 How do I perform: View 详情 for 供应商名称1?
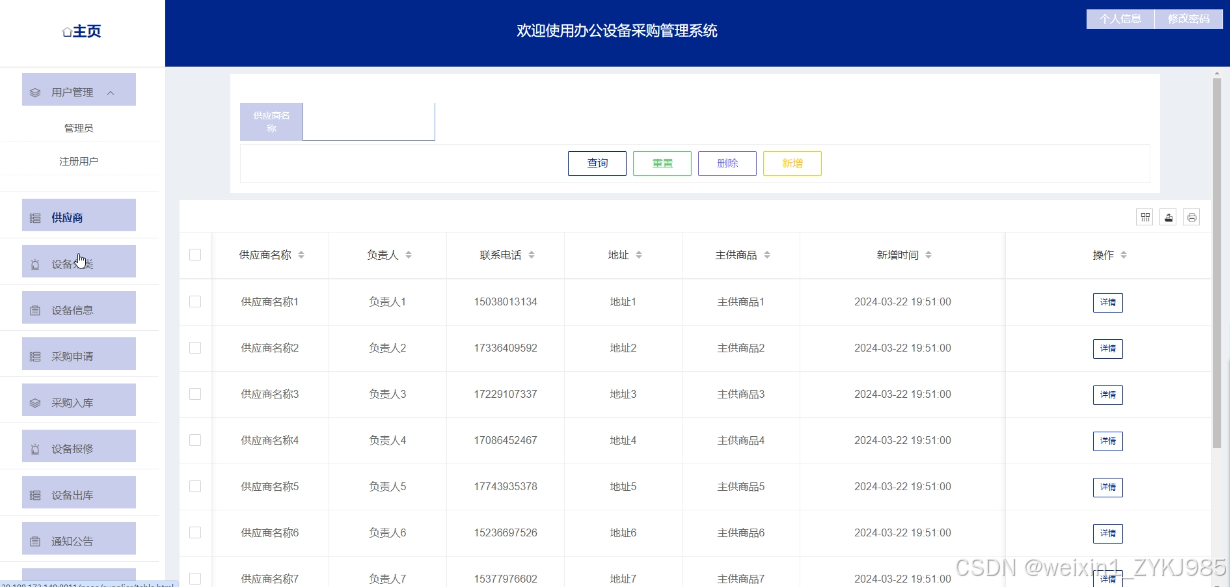tap(1108, 303)
